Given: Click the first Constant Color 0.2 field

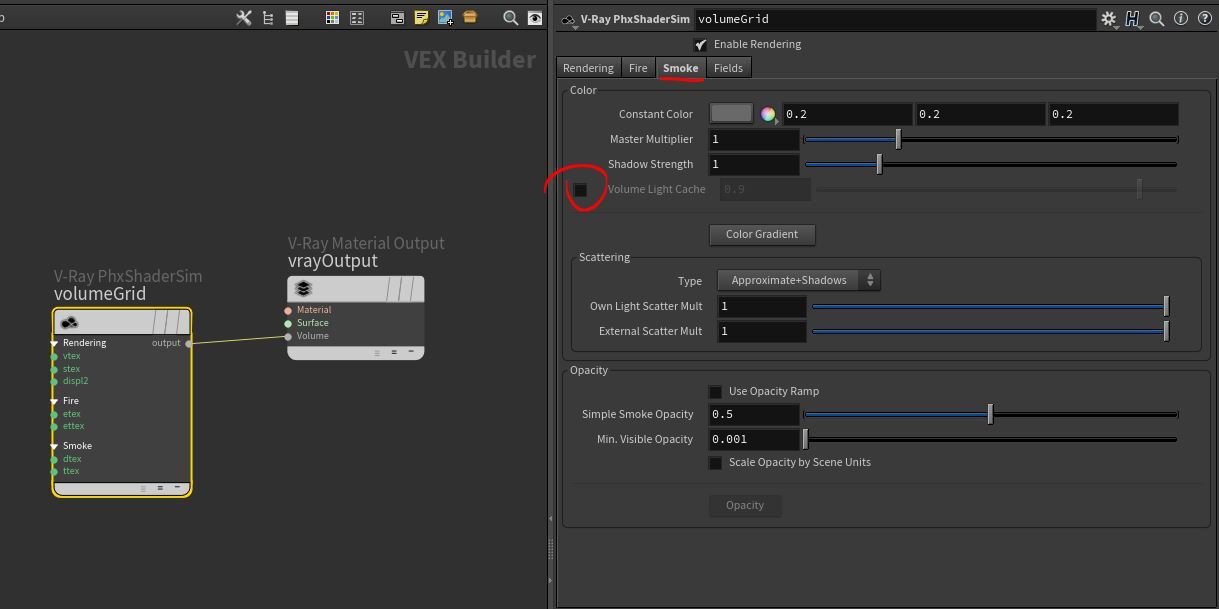Looking at the screenshot, I should [847, 115].
